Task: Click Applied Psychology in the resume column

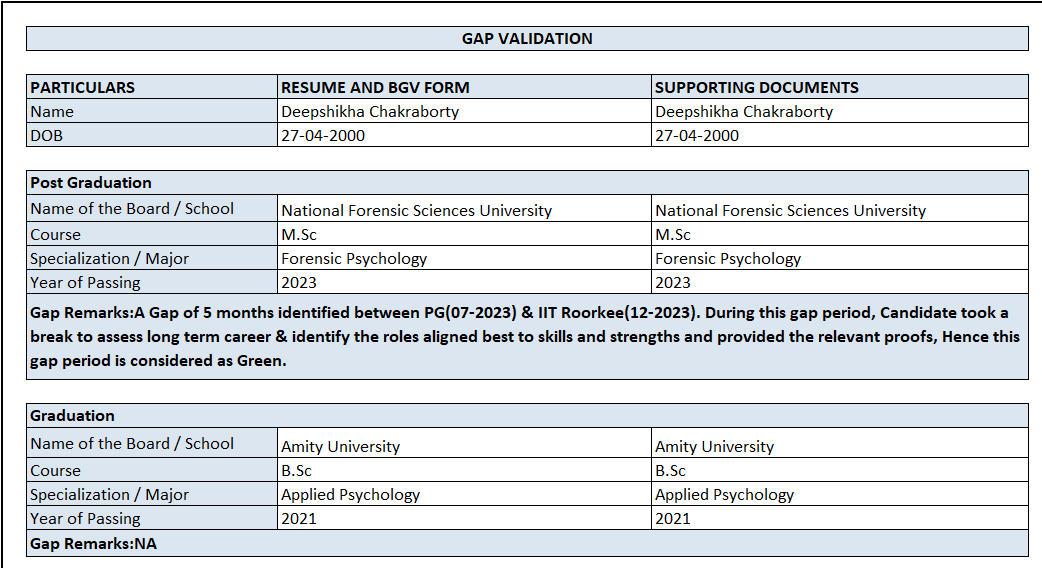Action: [x=350, y=494]
